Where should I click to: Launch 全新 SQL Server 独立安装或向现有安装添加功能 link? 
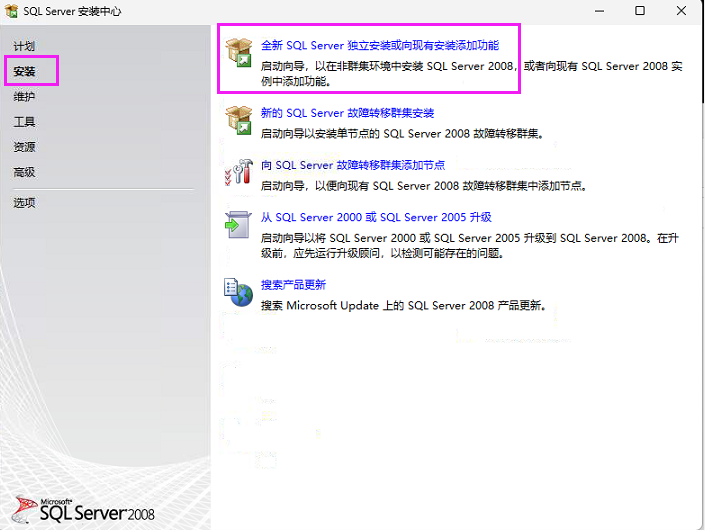[x=380, y=45]
